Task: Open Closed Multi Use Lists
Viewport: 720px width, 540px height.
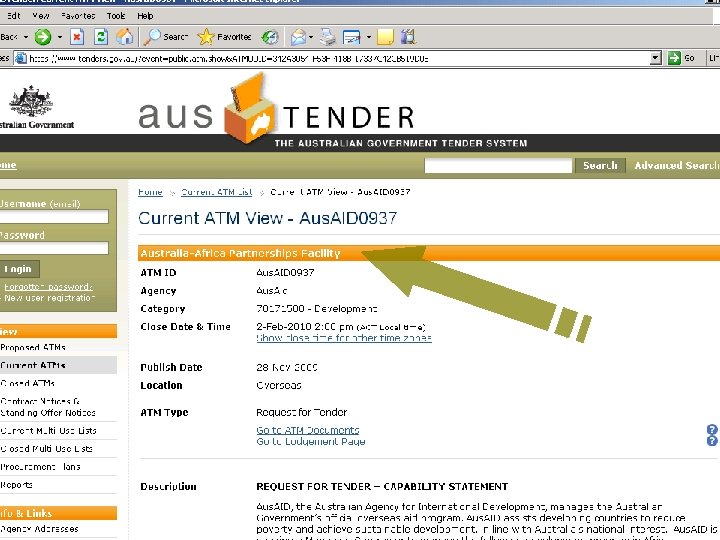Action: point(46,449)
